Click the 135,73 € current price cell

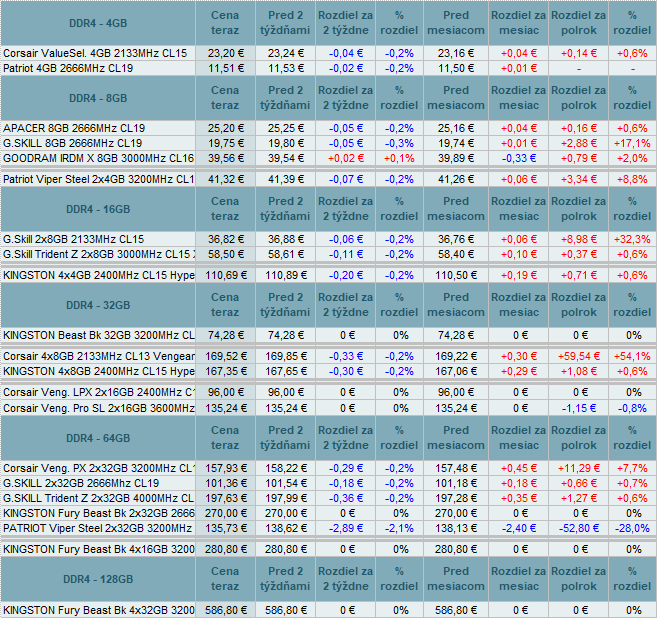coord(225,528)
